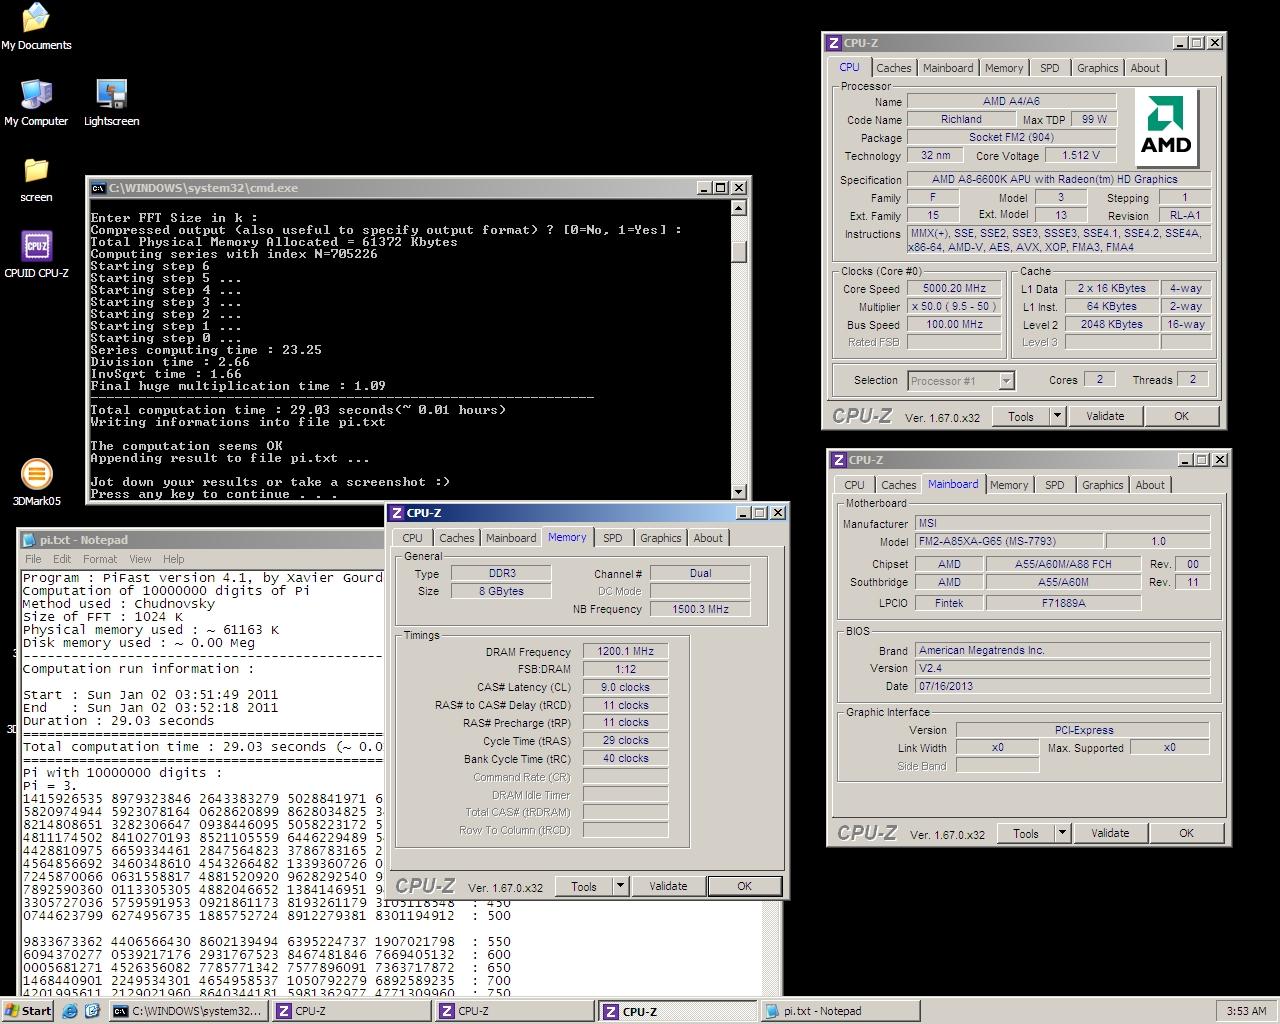Open the My Documents desktop icon
1280x1024 pixels.
coord(36,28)
